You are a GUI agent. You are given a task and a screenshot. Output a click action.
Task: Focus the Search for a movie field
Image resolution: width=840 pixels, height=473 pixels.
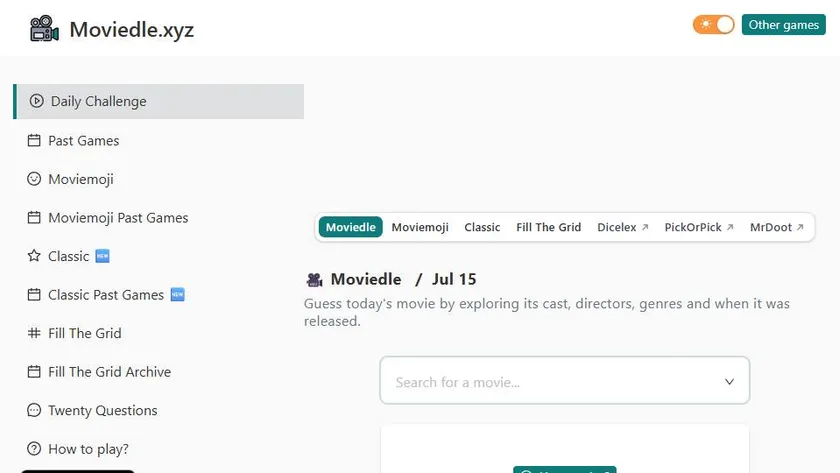[565, 381]
